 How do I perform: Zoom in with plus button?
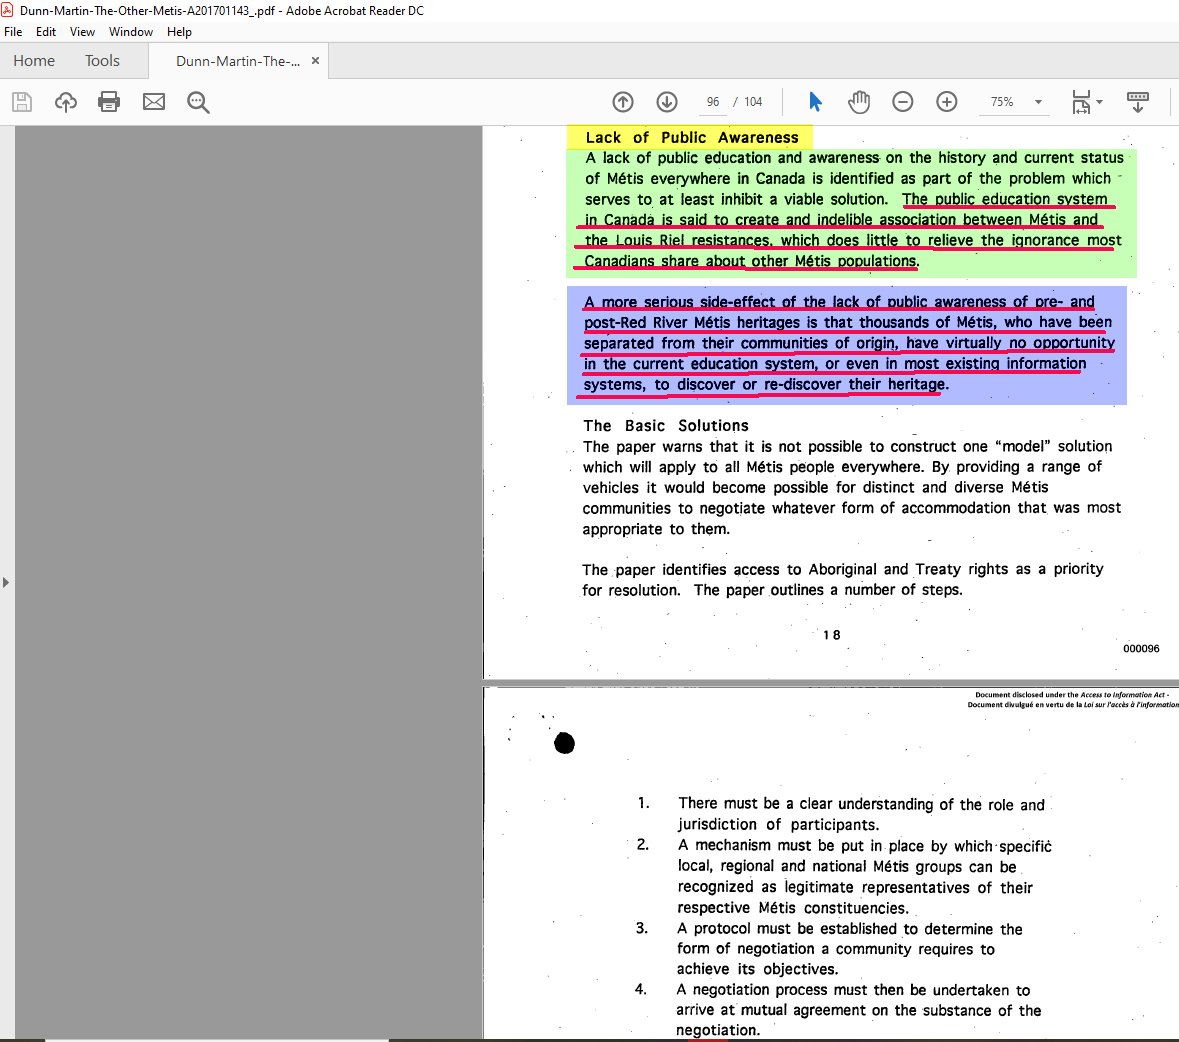tap(947, 101)
